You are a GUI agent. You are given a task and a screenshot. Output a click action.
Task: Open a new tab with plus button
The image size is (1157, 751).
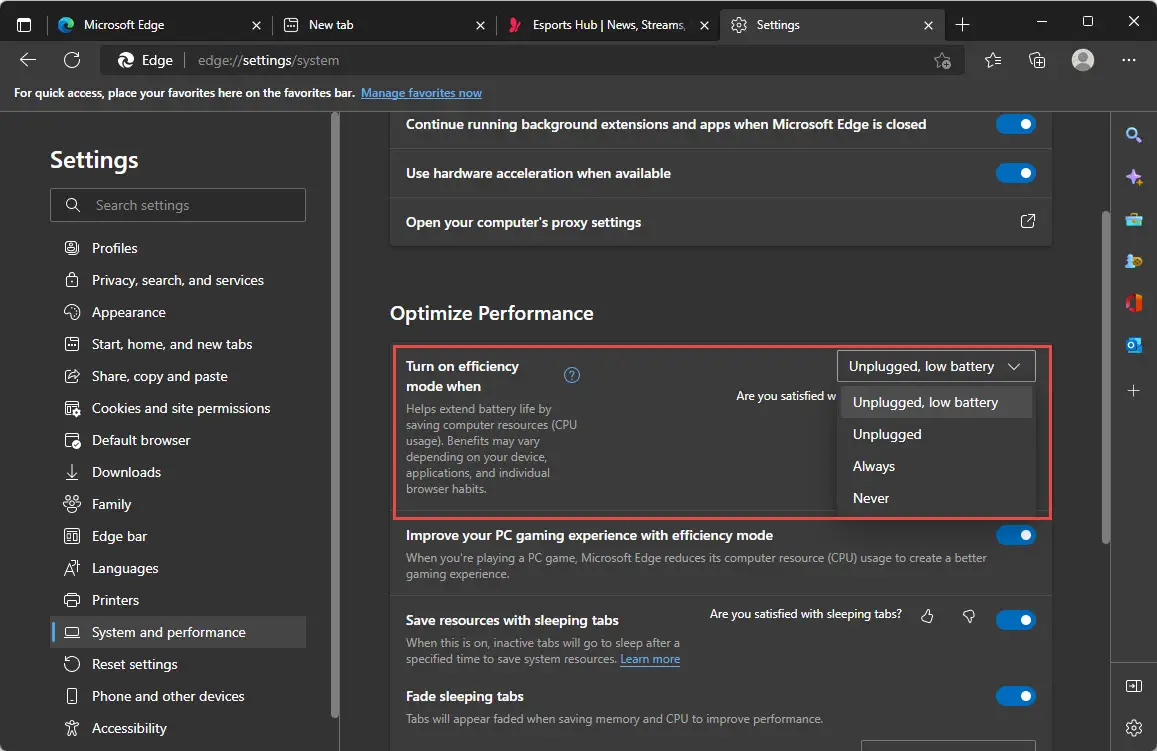[x=962, y=24]
